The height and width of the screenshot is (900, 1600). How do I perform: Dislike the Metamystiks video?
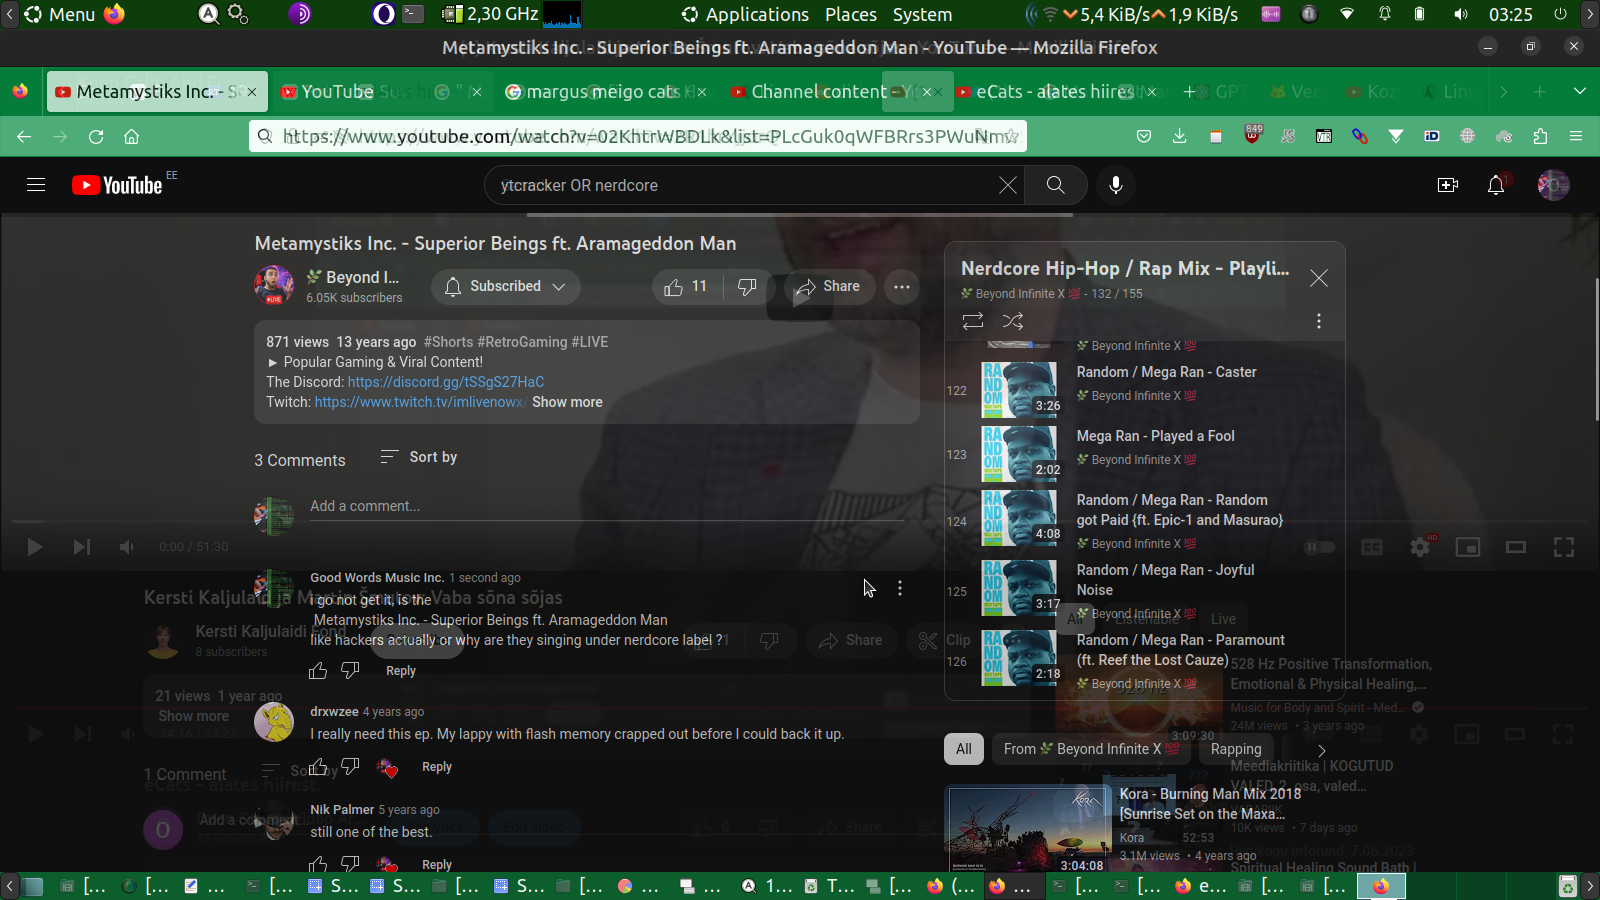click(x=747, y=287)
